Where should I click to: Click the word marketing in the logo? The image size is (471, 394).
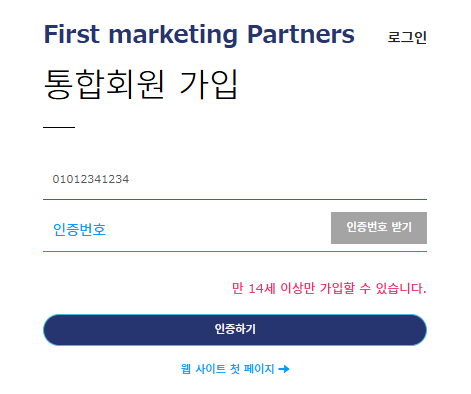(173, 35)
